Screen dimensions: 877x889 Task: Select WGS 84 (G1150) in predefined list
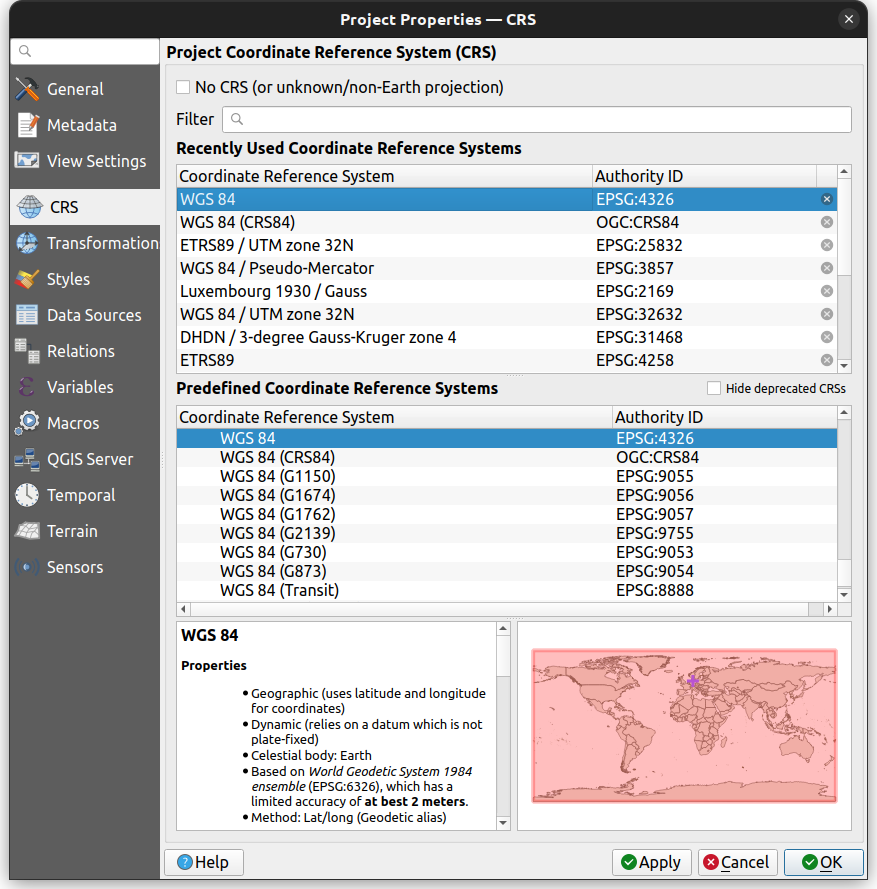[x=506, y=476]
